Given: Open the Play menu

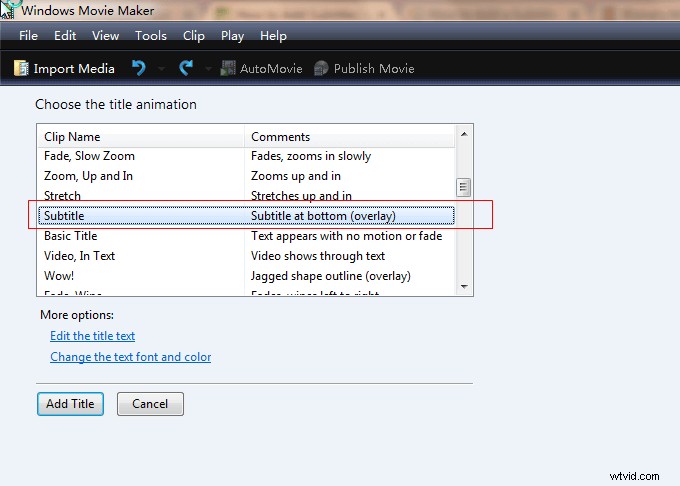Looking at the screenshot, I should pyautogui.click(x=232, y=36).
